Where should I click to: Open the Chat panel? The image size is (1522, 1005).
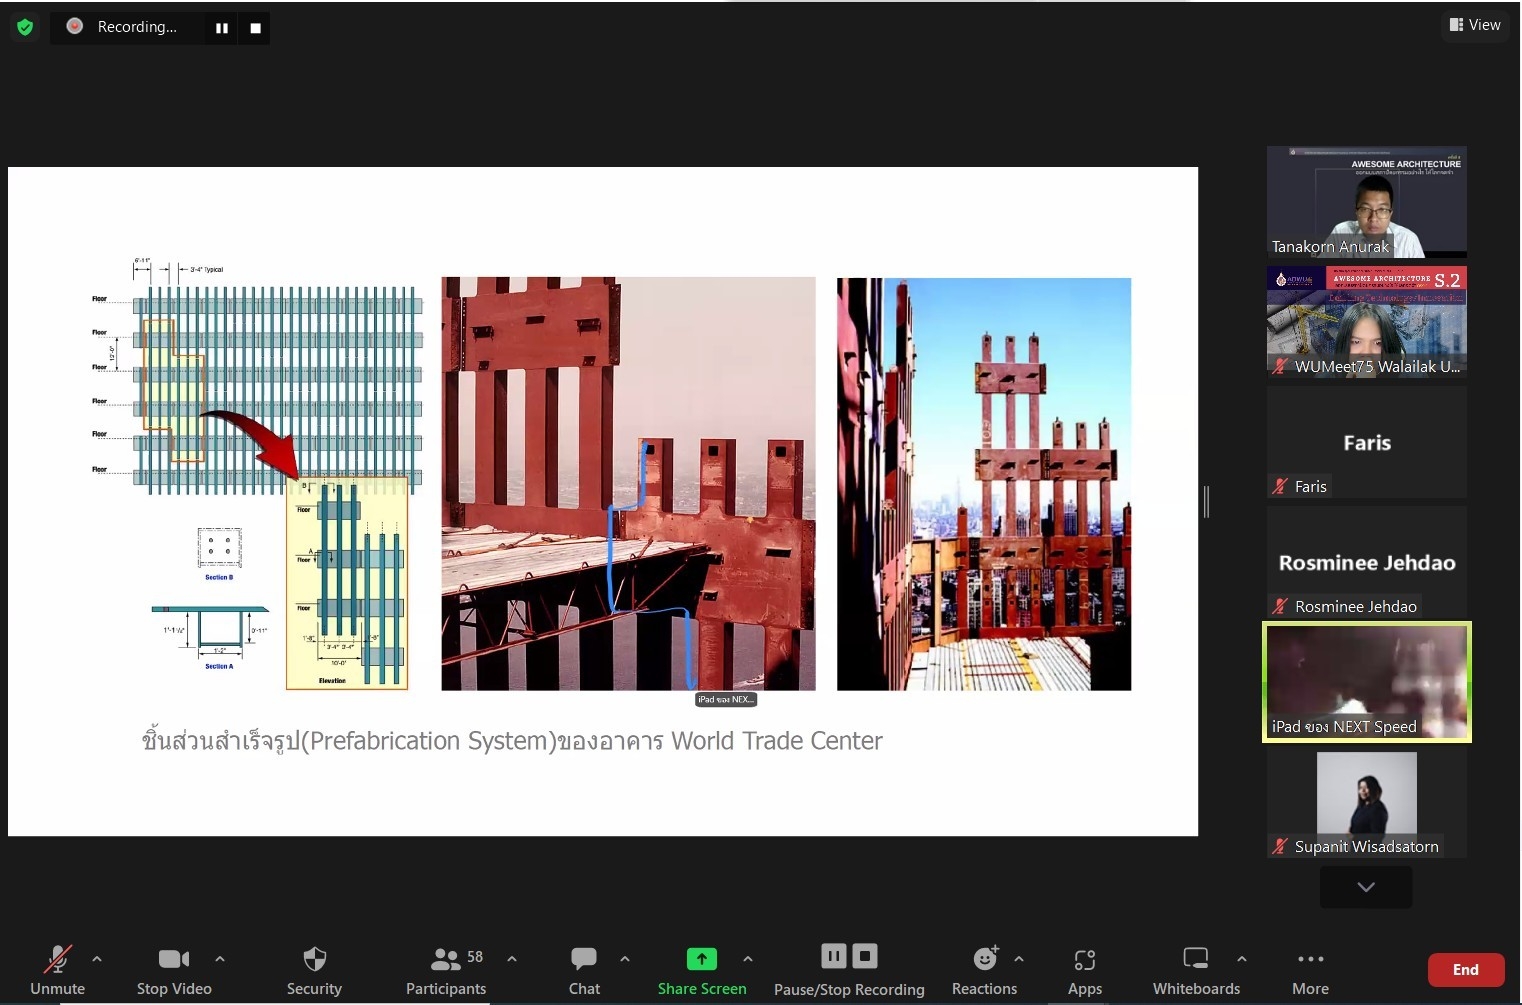coord(584,970)
